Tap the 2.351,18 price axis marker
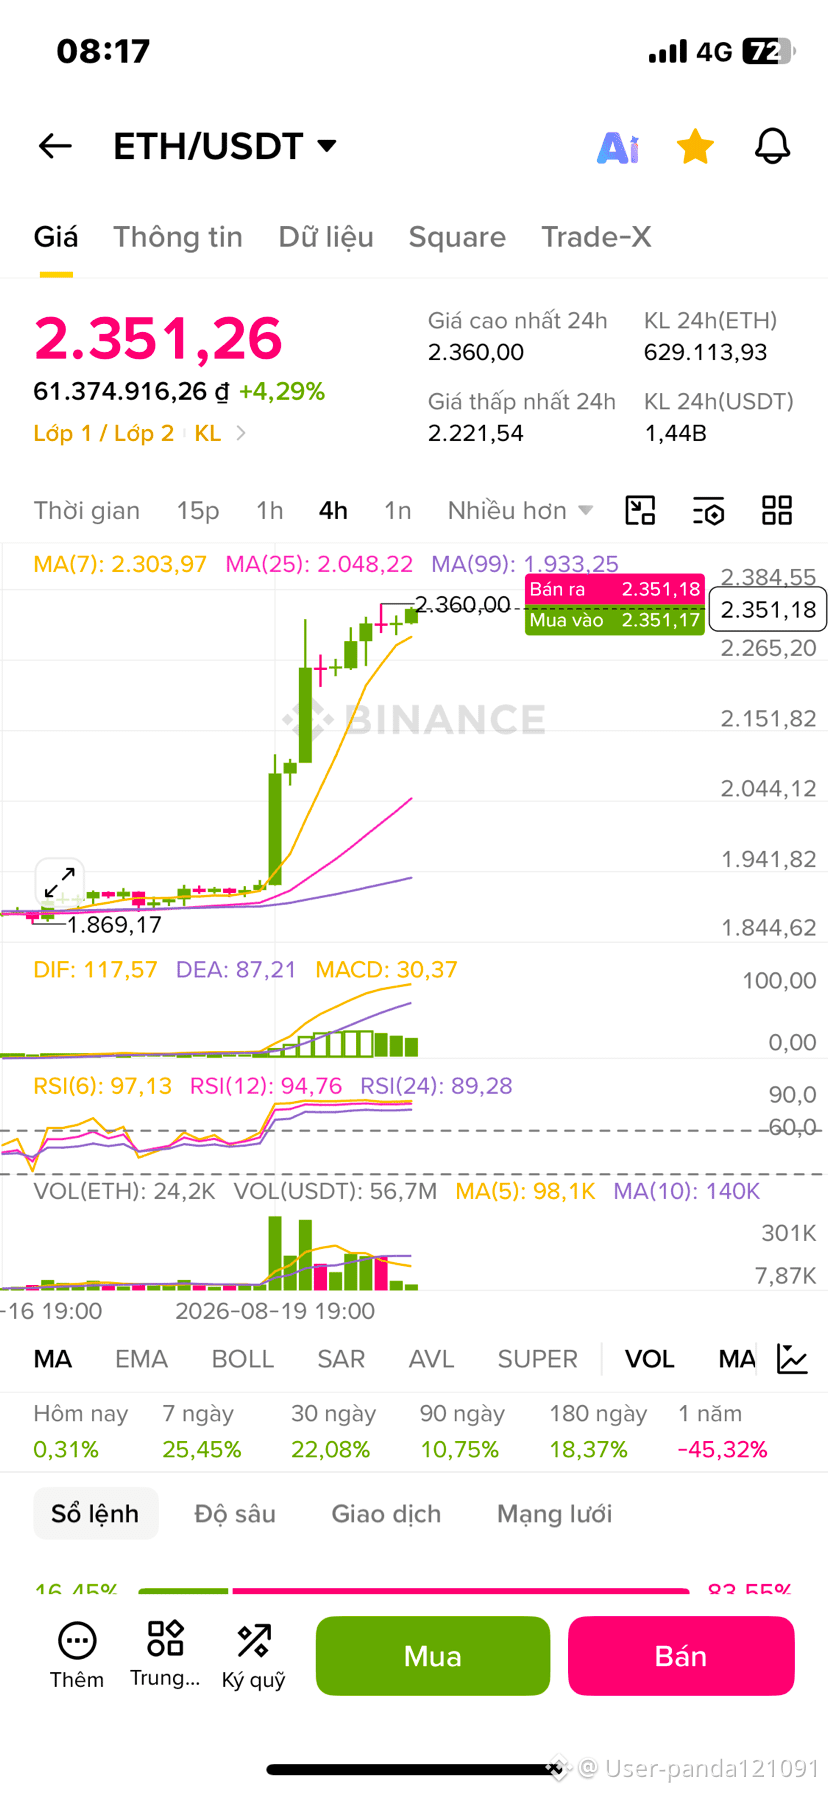The image size is (828, 1793). [768, 610]
